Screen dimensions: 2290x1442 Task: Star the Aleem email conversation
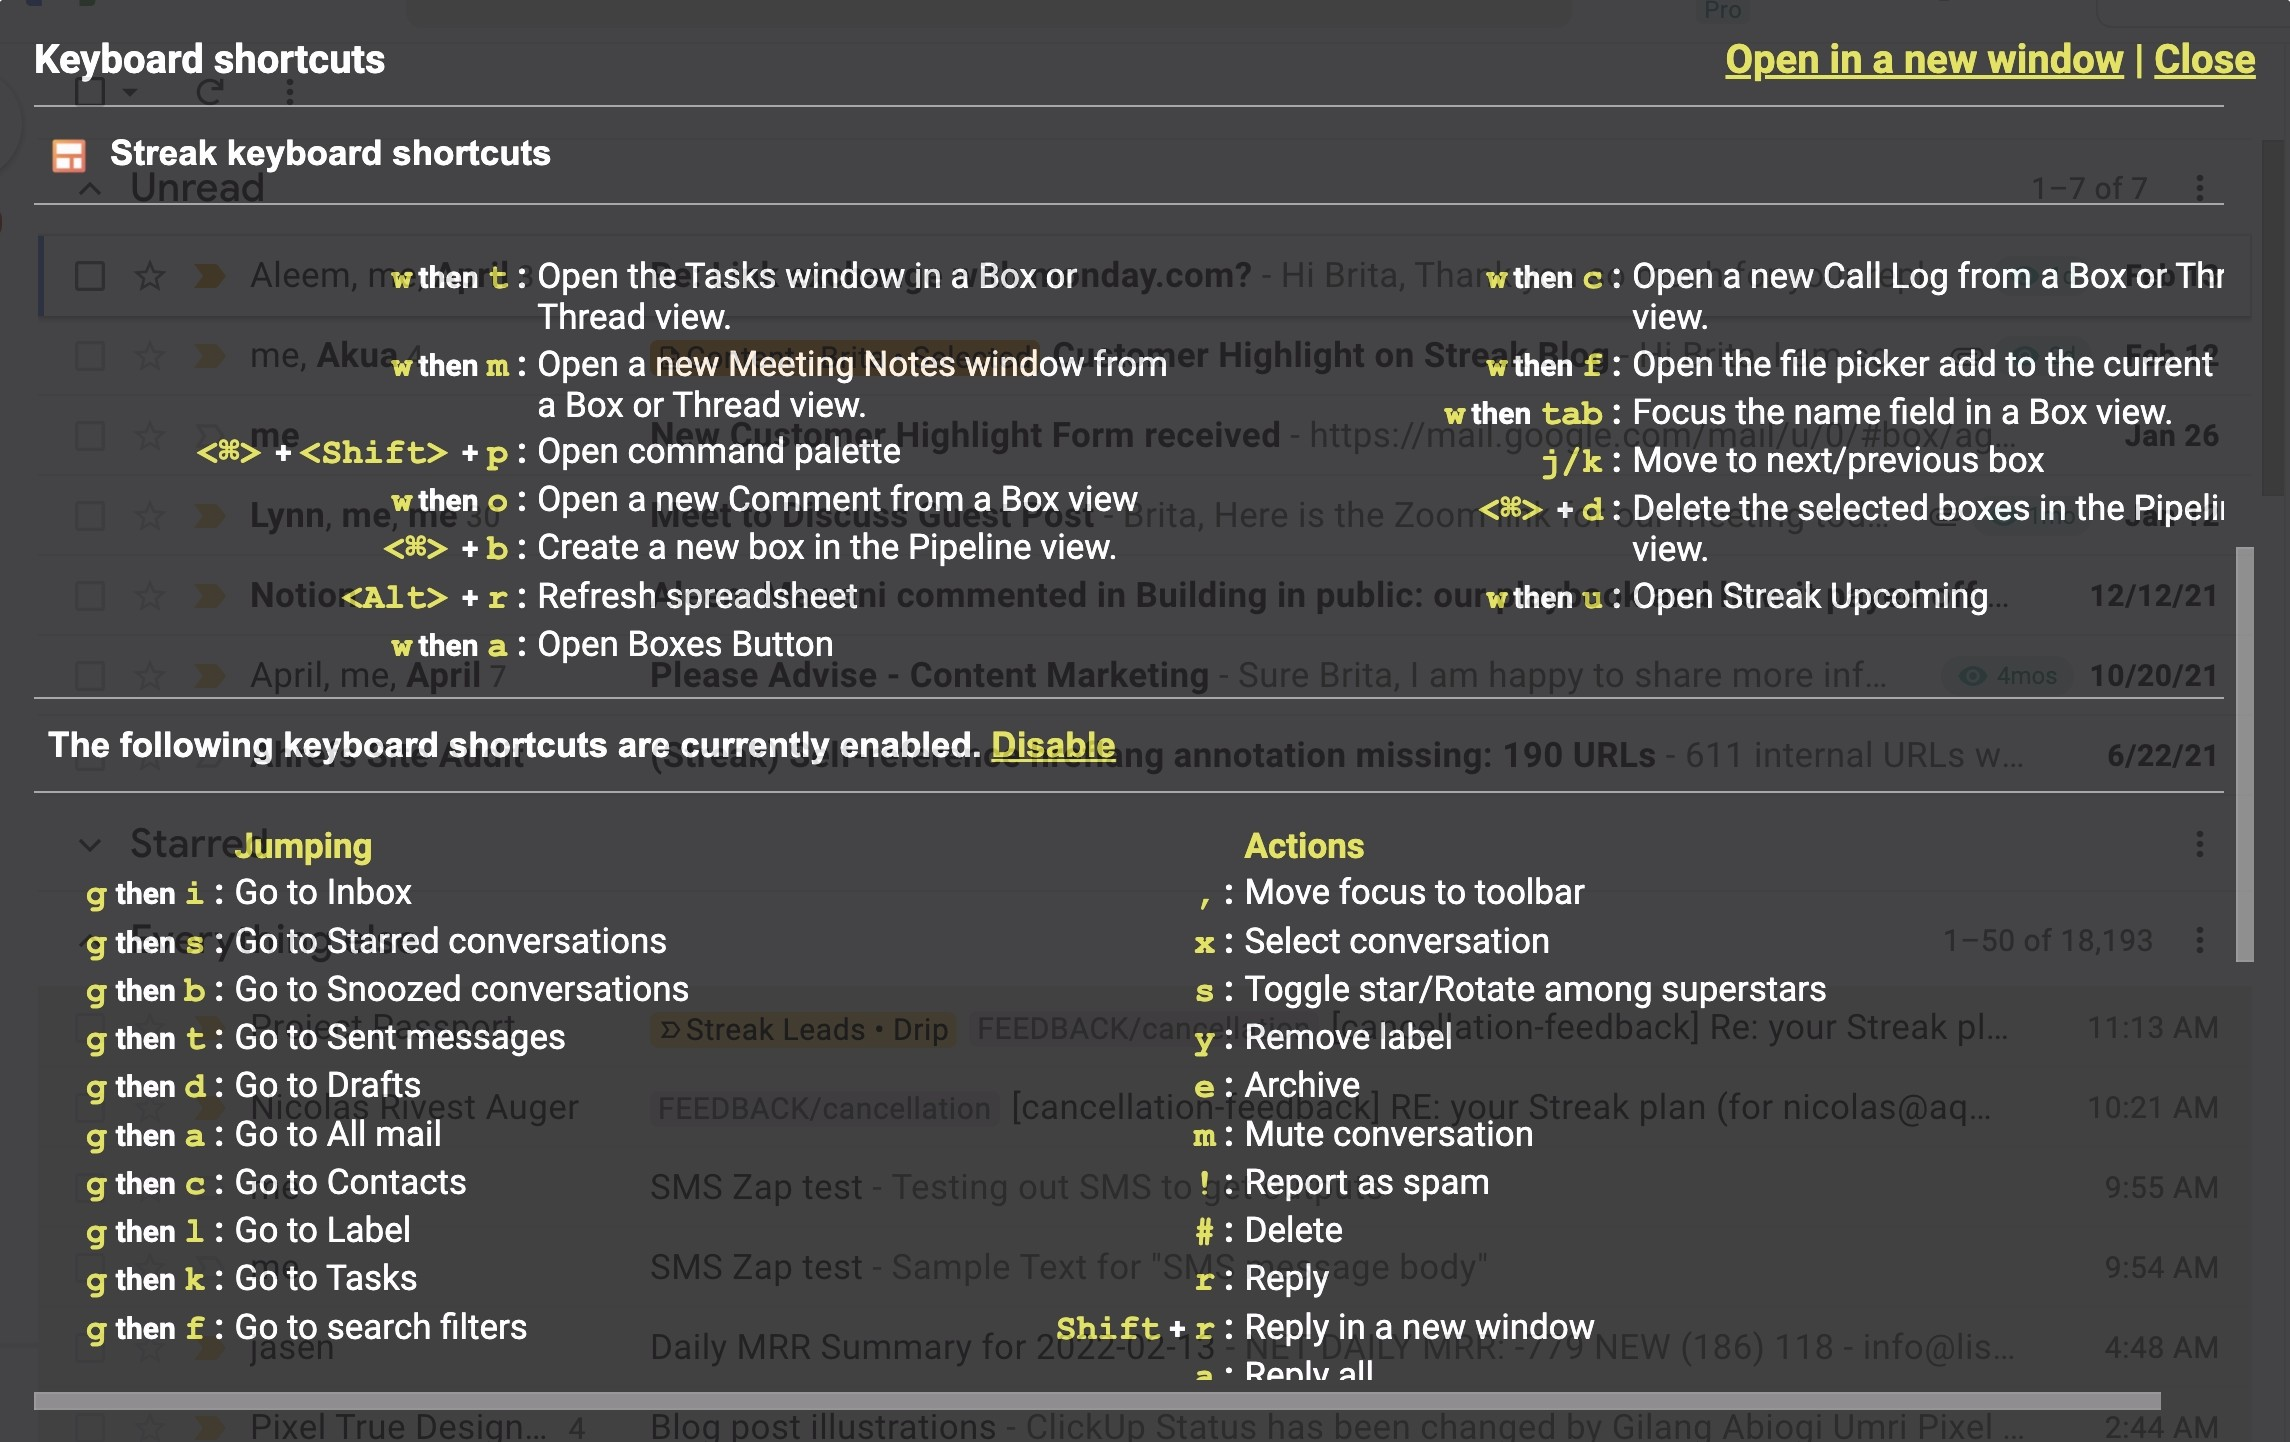(x=150, y=276)
